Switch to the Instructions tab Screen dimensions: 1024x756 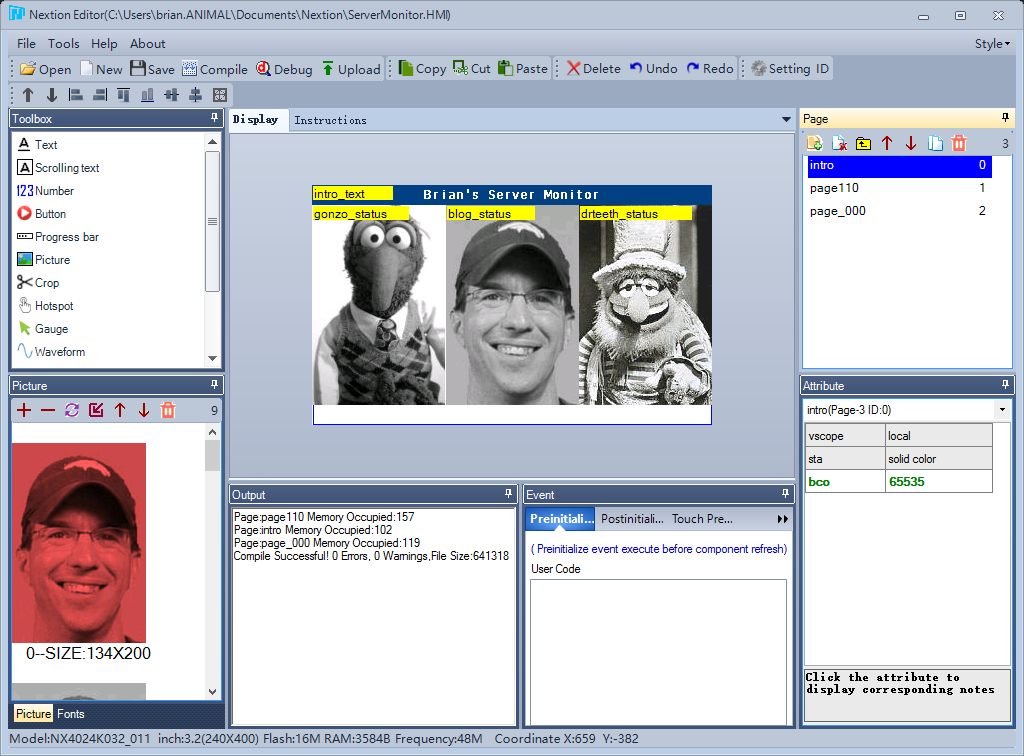point(330,120)
